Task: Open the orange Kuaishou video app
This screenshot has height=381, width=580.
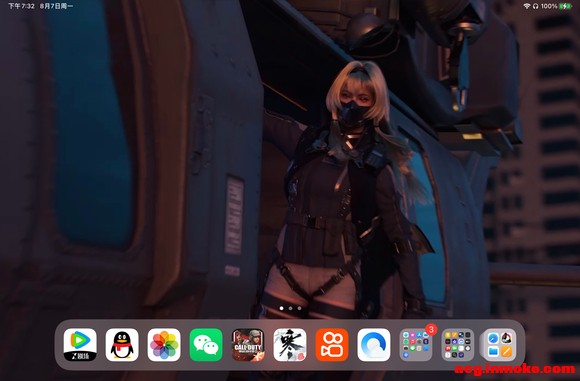Action: click(x=332, y=345)
